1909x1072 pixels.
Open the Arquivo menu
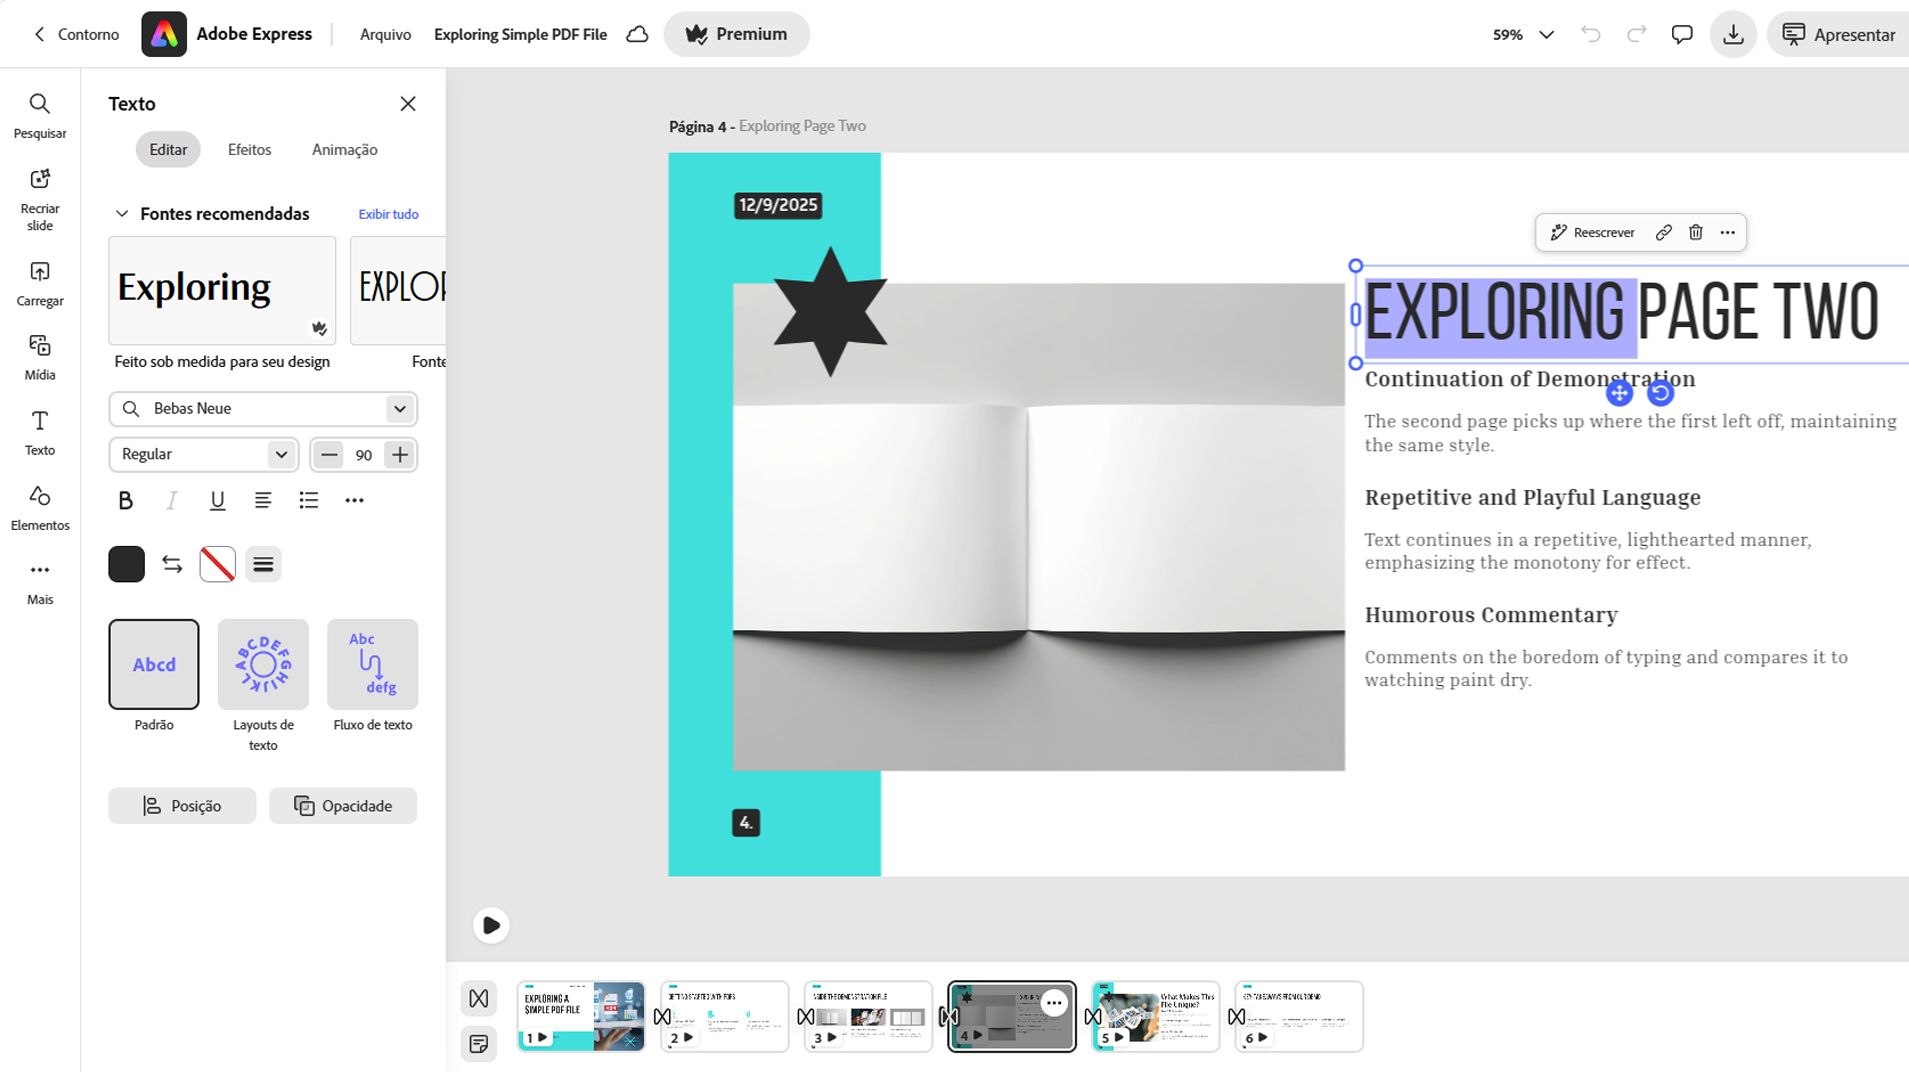[x=384, y=33]
